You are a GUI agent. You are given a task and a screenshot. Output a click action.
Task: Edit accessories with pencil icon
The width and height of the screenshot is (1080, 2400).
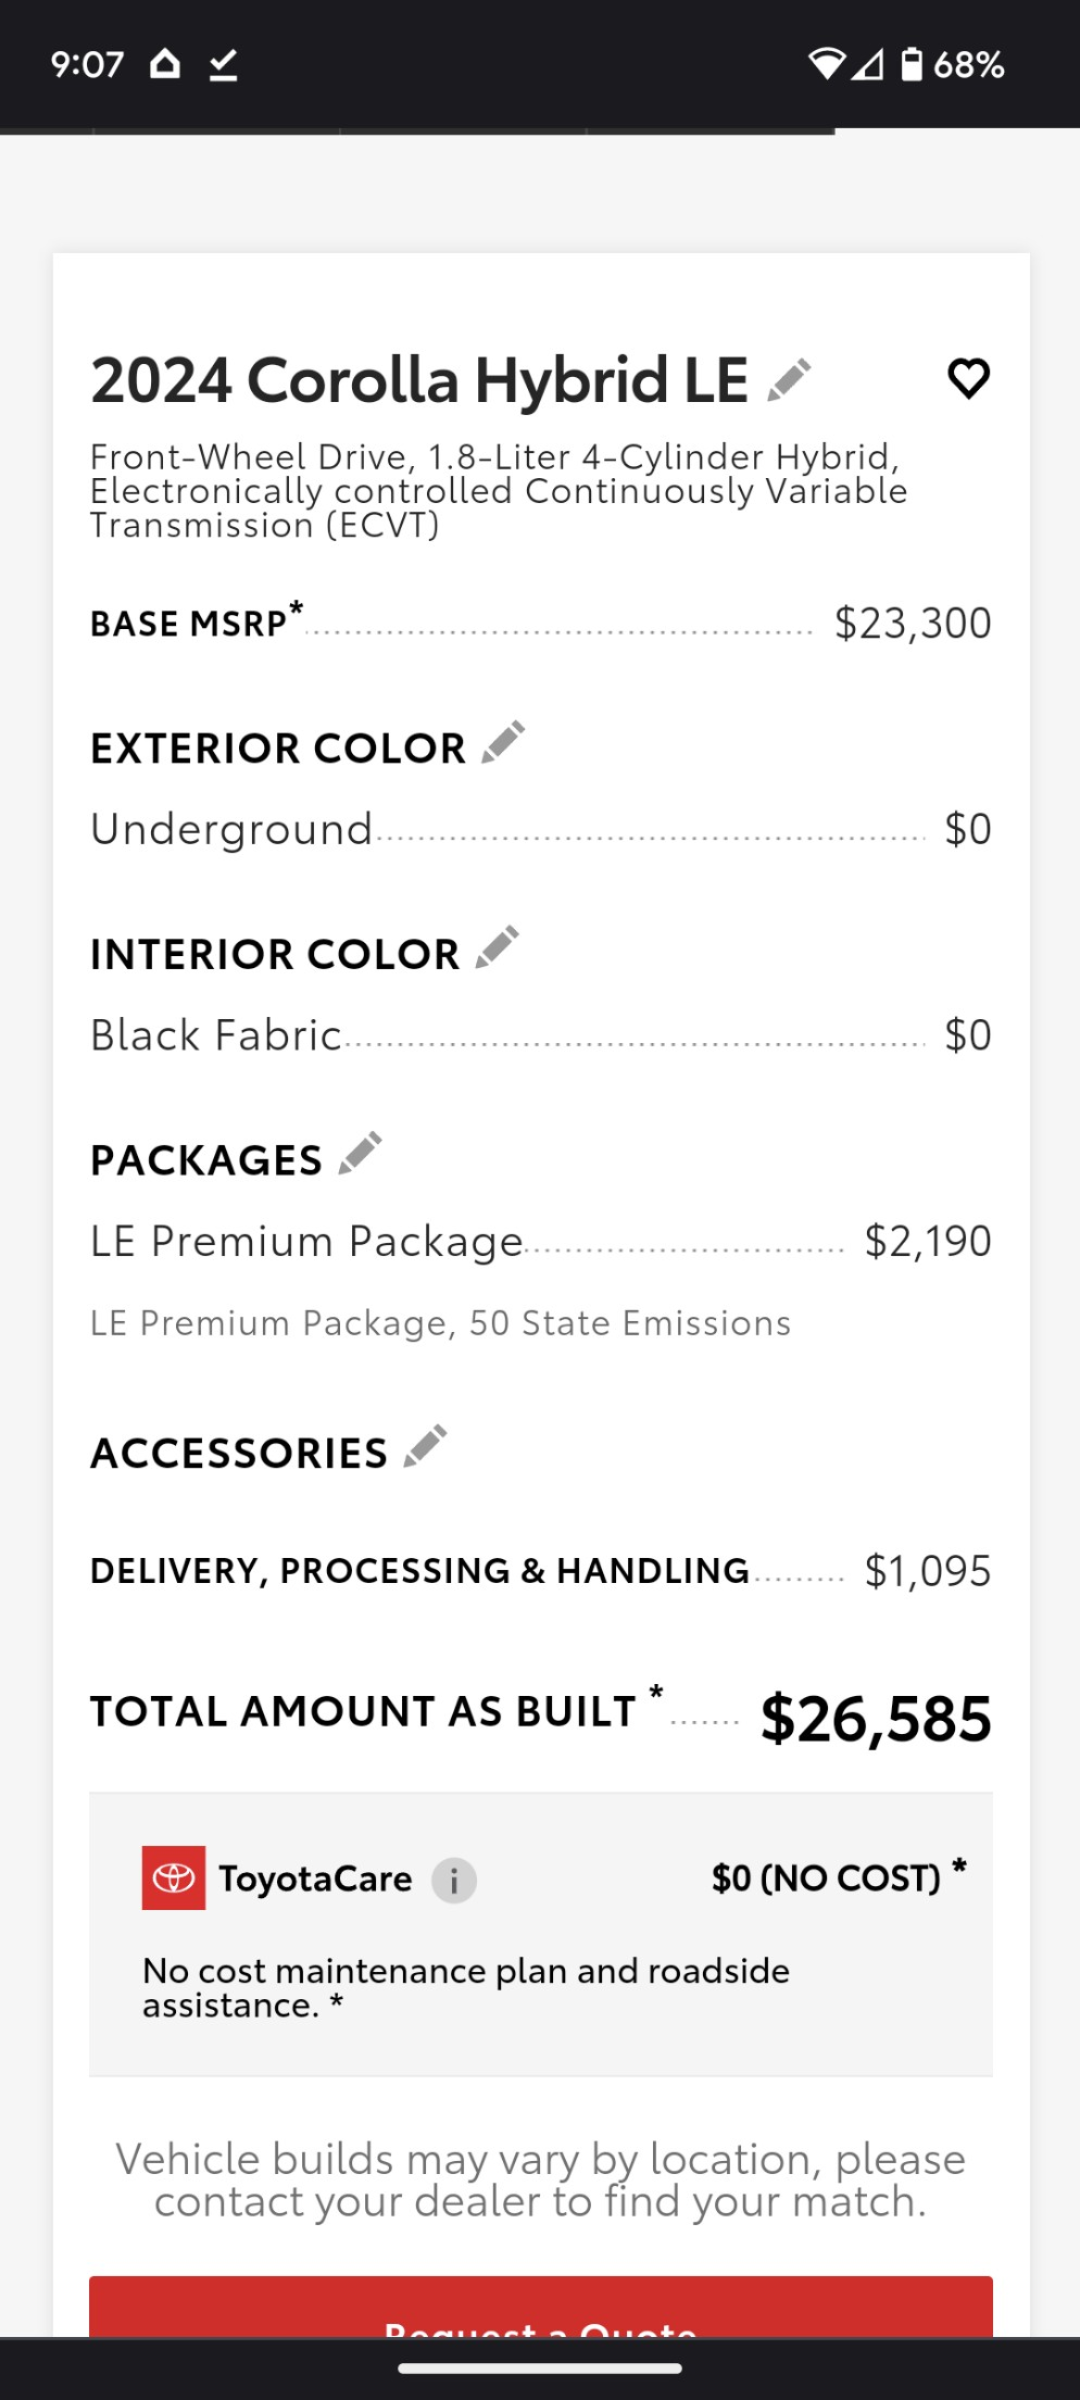tap(425, 1446)
